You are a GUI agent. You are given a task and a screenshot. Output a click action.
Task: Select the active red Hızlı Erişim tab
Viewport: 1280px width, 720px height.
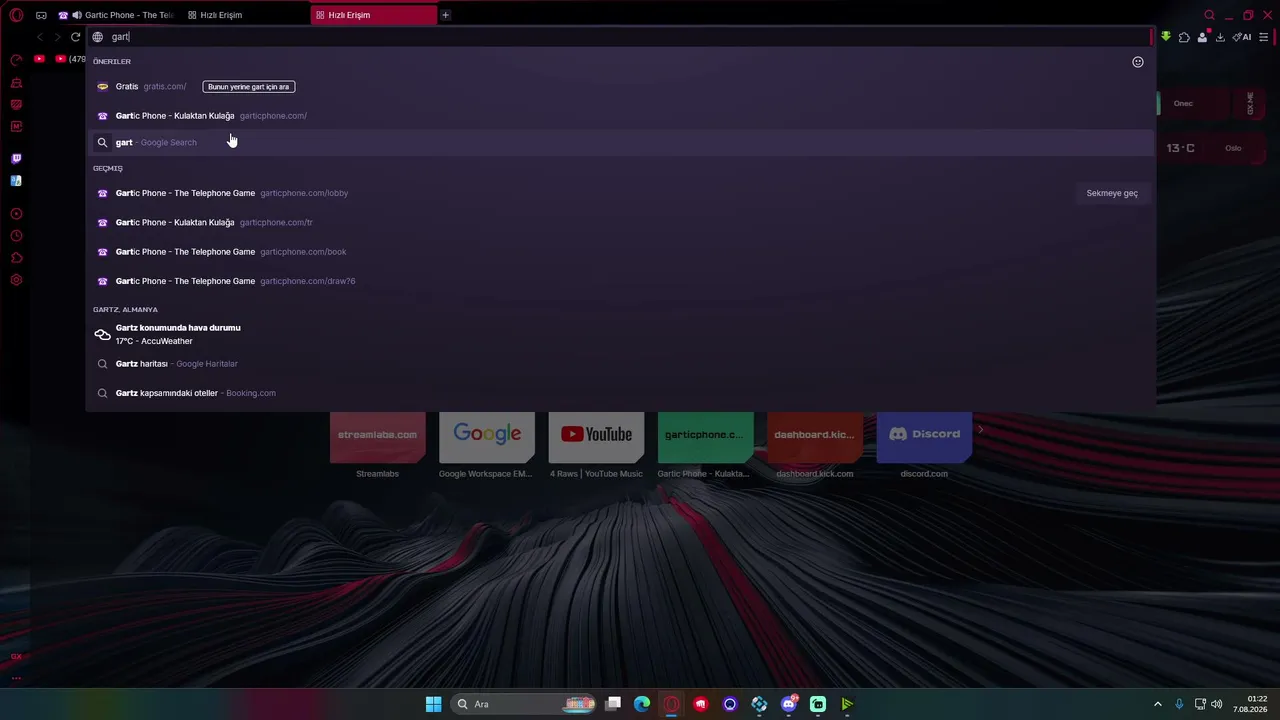374,15
